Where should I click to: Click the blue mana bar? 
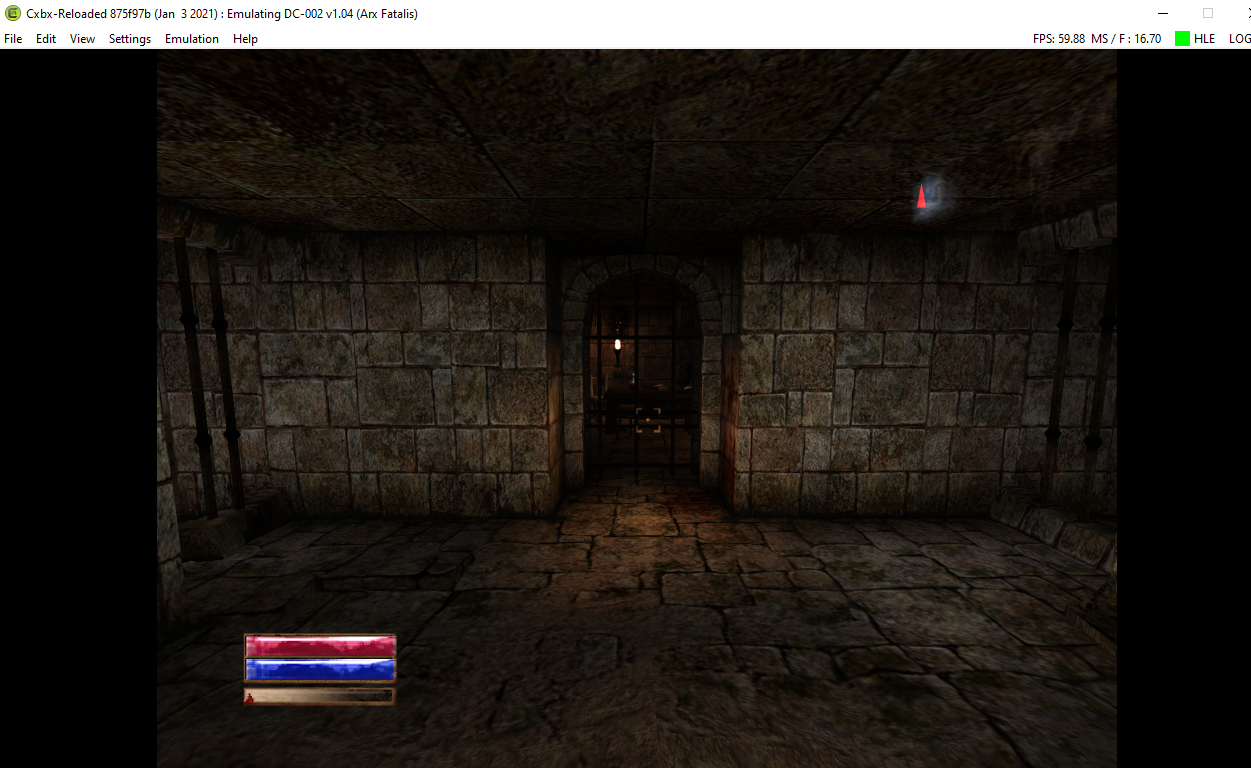click(320, 670)
